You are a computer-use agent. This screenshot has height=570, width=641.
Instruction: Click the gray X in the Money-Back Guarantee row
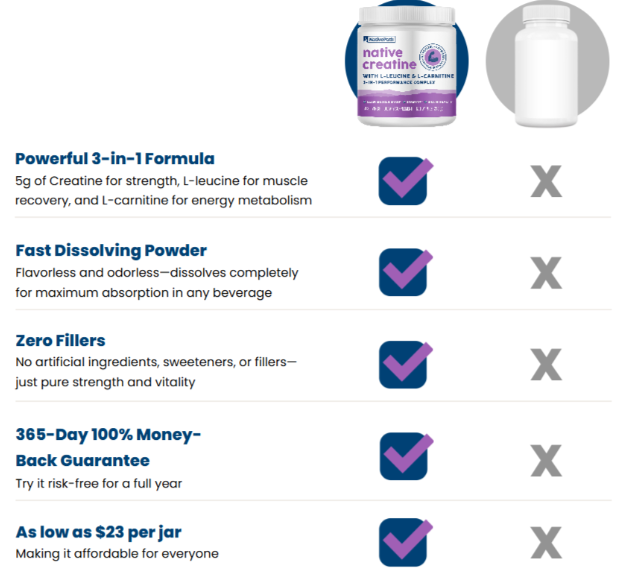pyautogui.click(x=545, y=459)
